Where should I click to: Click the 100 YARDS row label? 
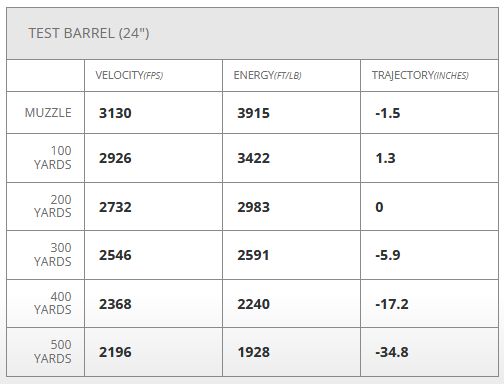(53, 158)
